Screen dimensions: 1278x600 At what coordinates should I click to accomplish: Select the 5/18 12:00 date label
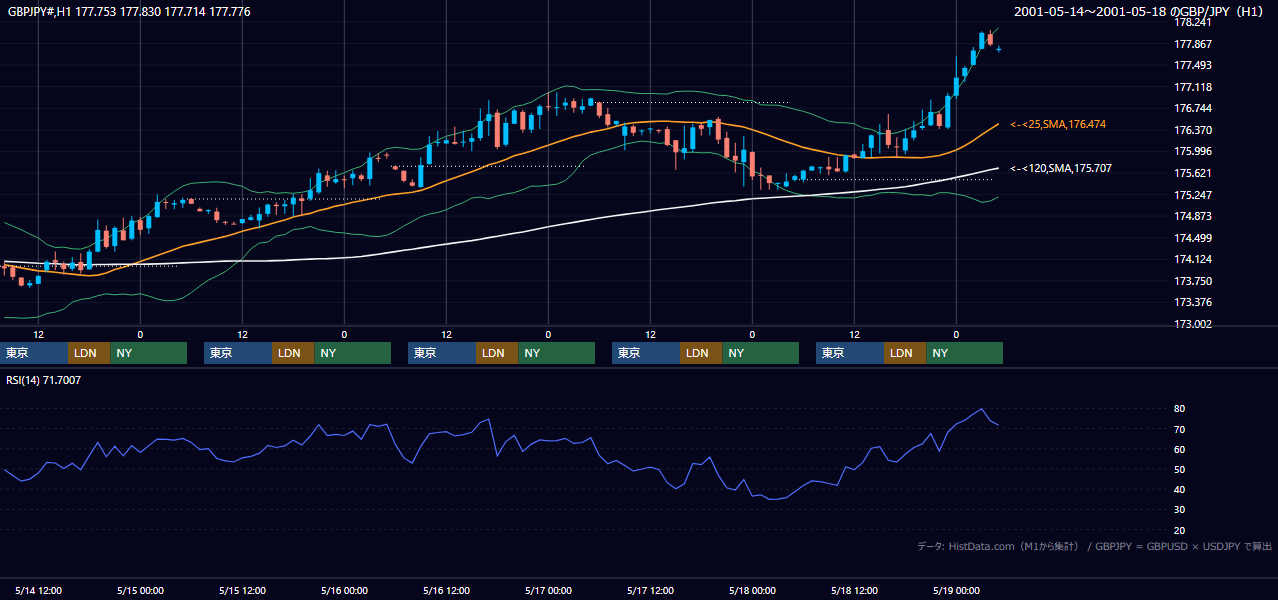854,590
